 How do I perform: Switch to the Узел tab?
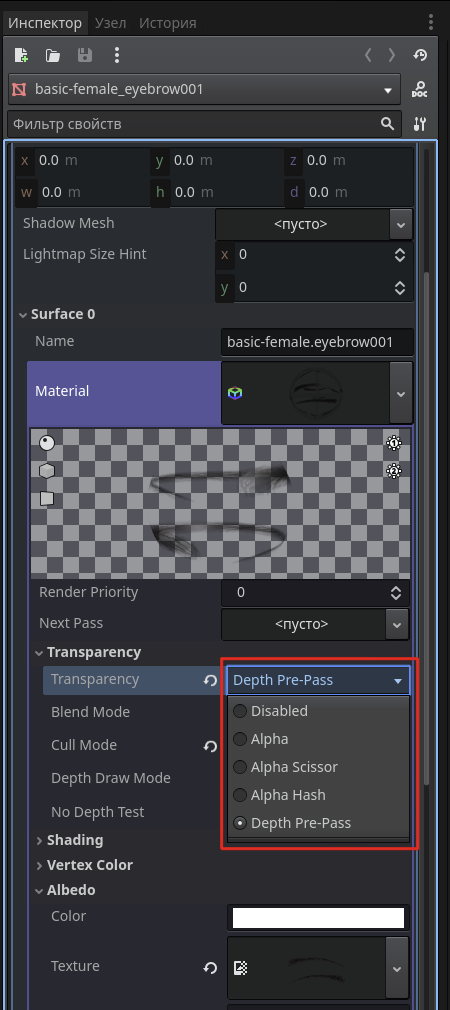click(x=110, y=24)
